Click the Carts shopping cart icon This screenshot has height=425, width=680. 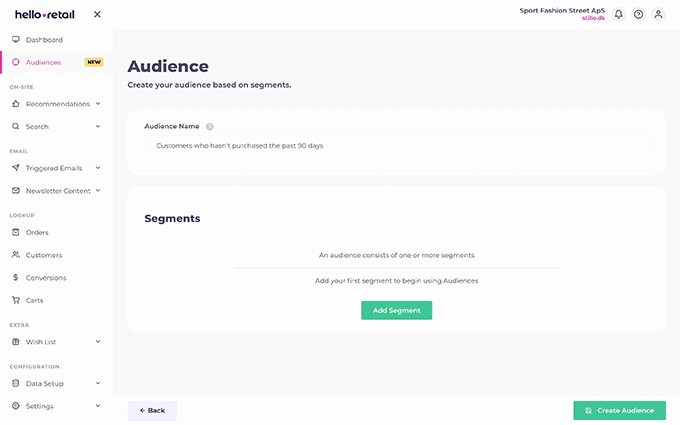point(16,300)
